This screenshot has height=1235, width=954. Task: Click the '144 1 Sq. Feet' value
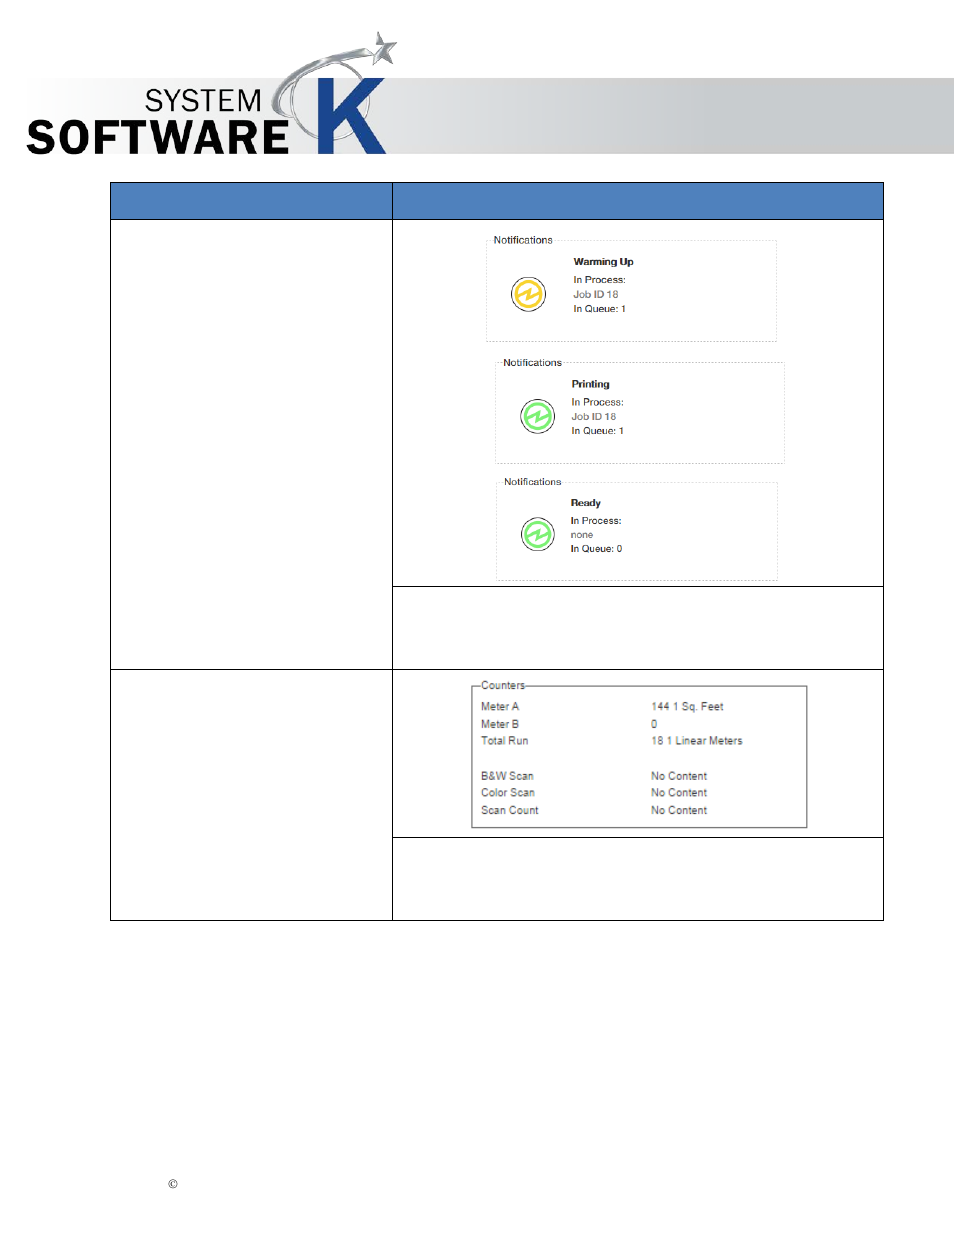point(687,707)
